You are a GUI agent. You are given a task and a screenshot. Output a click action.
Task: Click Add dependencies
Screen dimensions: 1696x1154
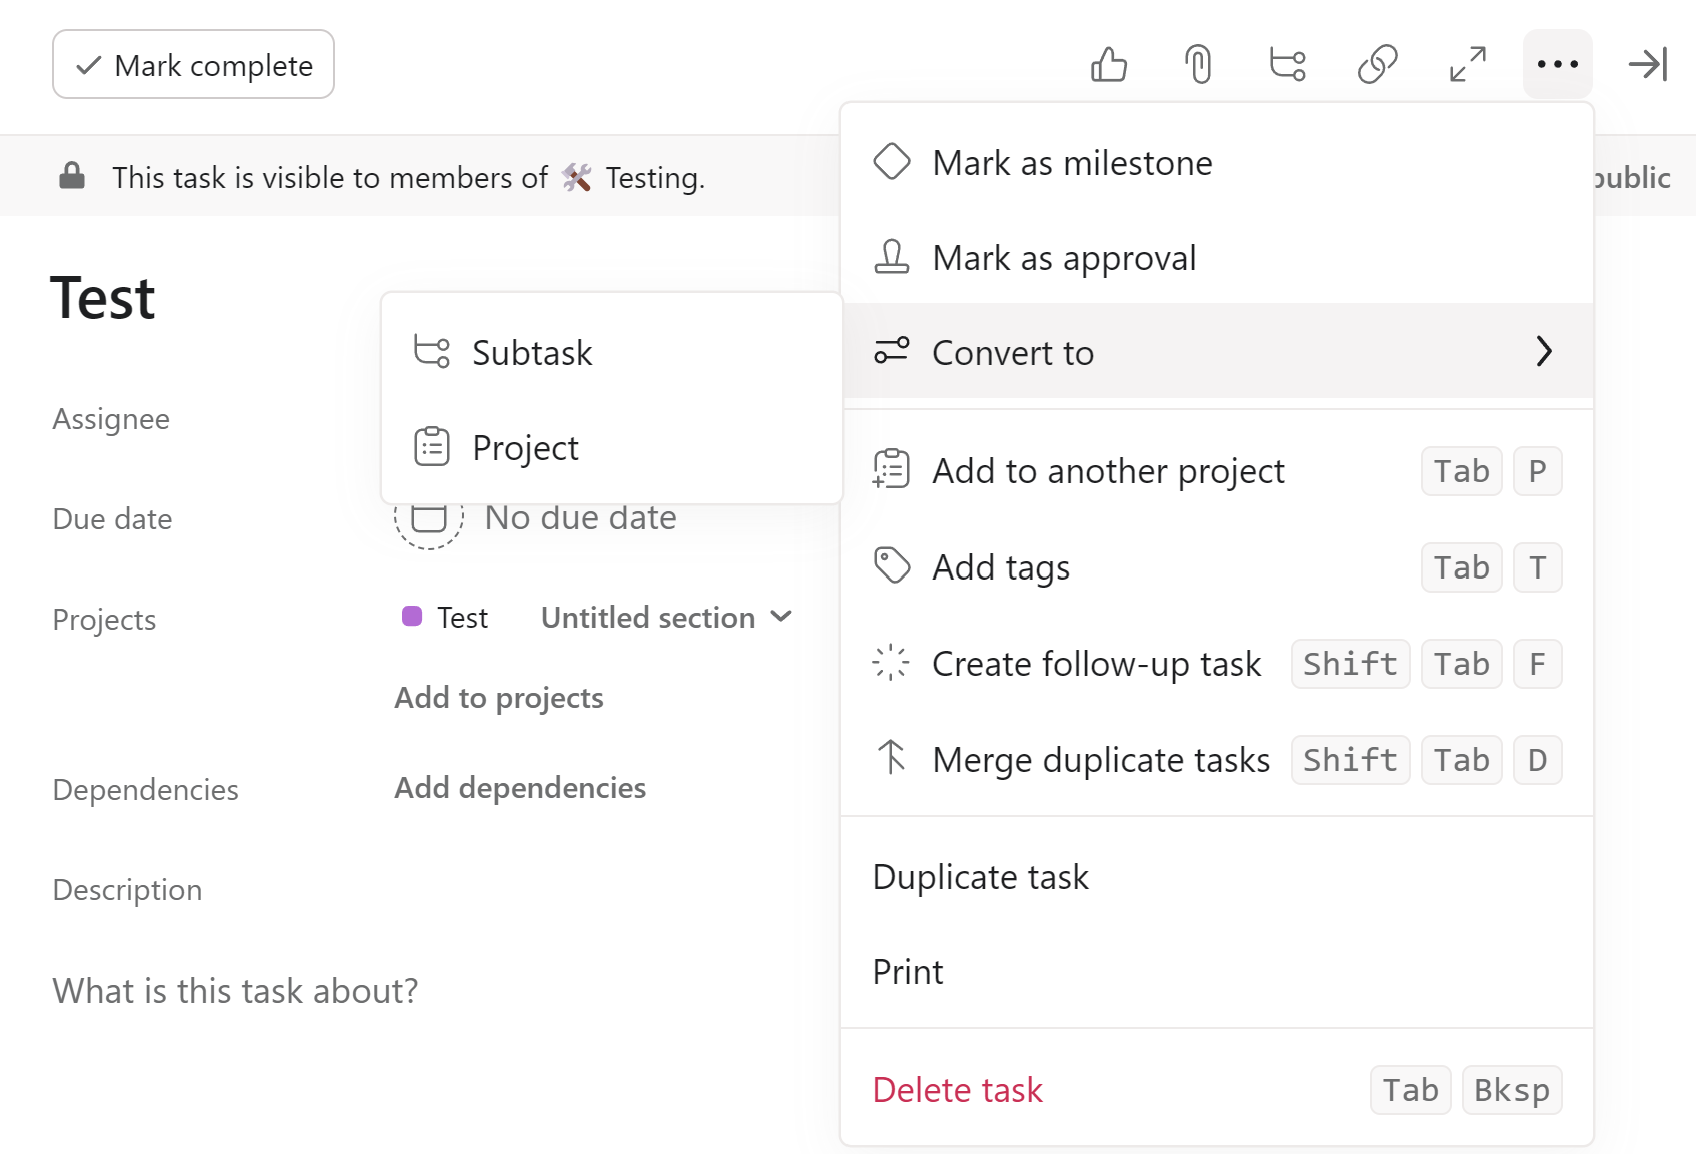pos(520,788)
